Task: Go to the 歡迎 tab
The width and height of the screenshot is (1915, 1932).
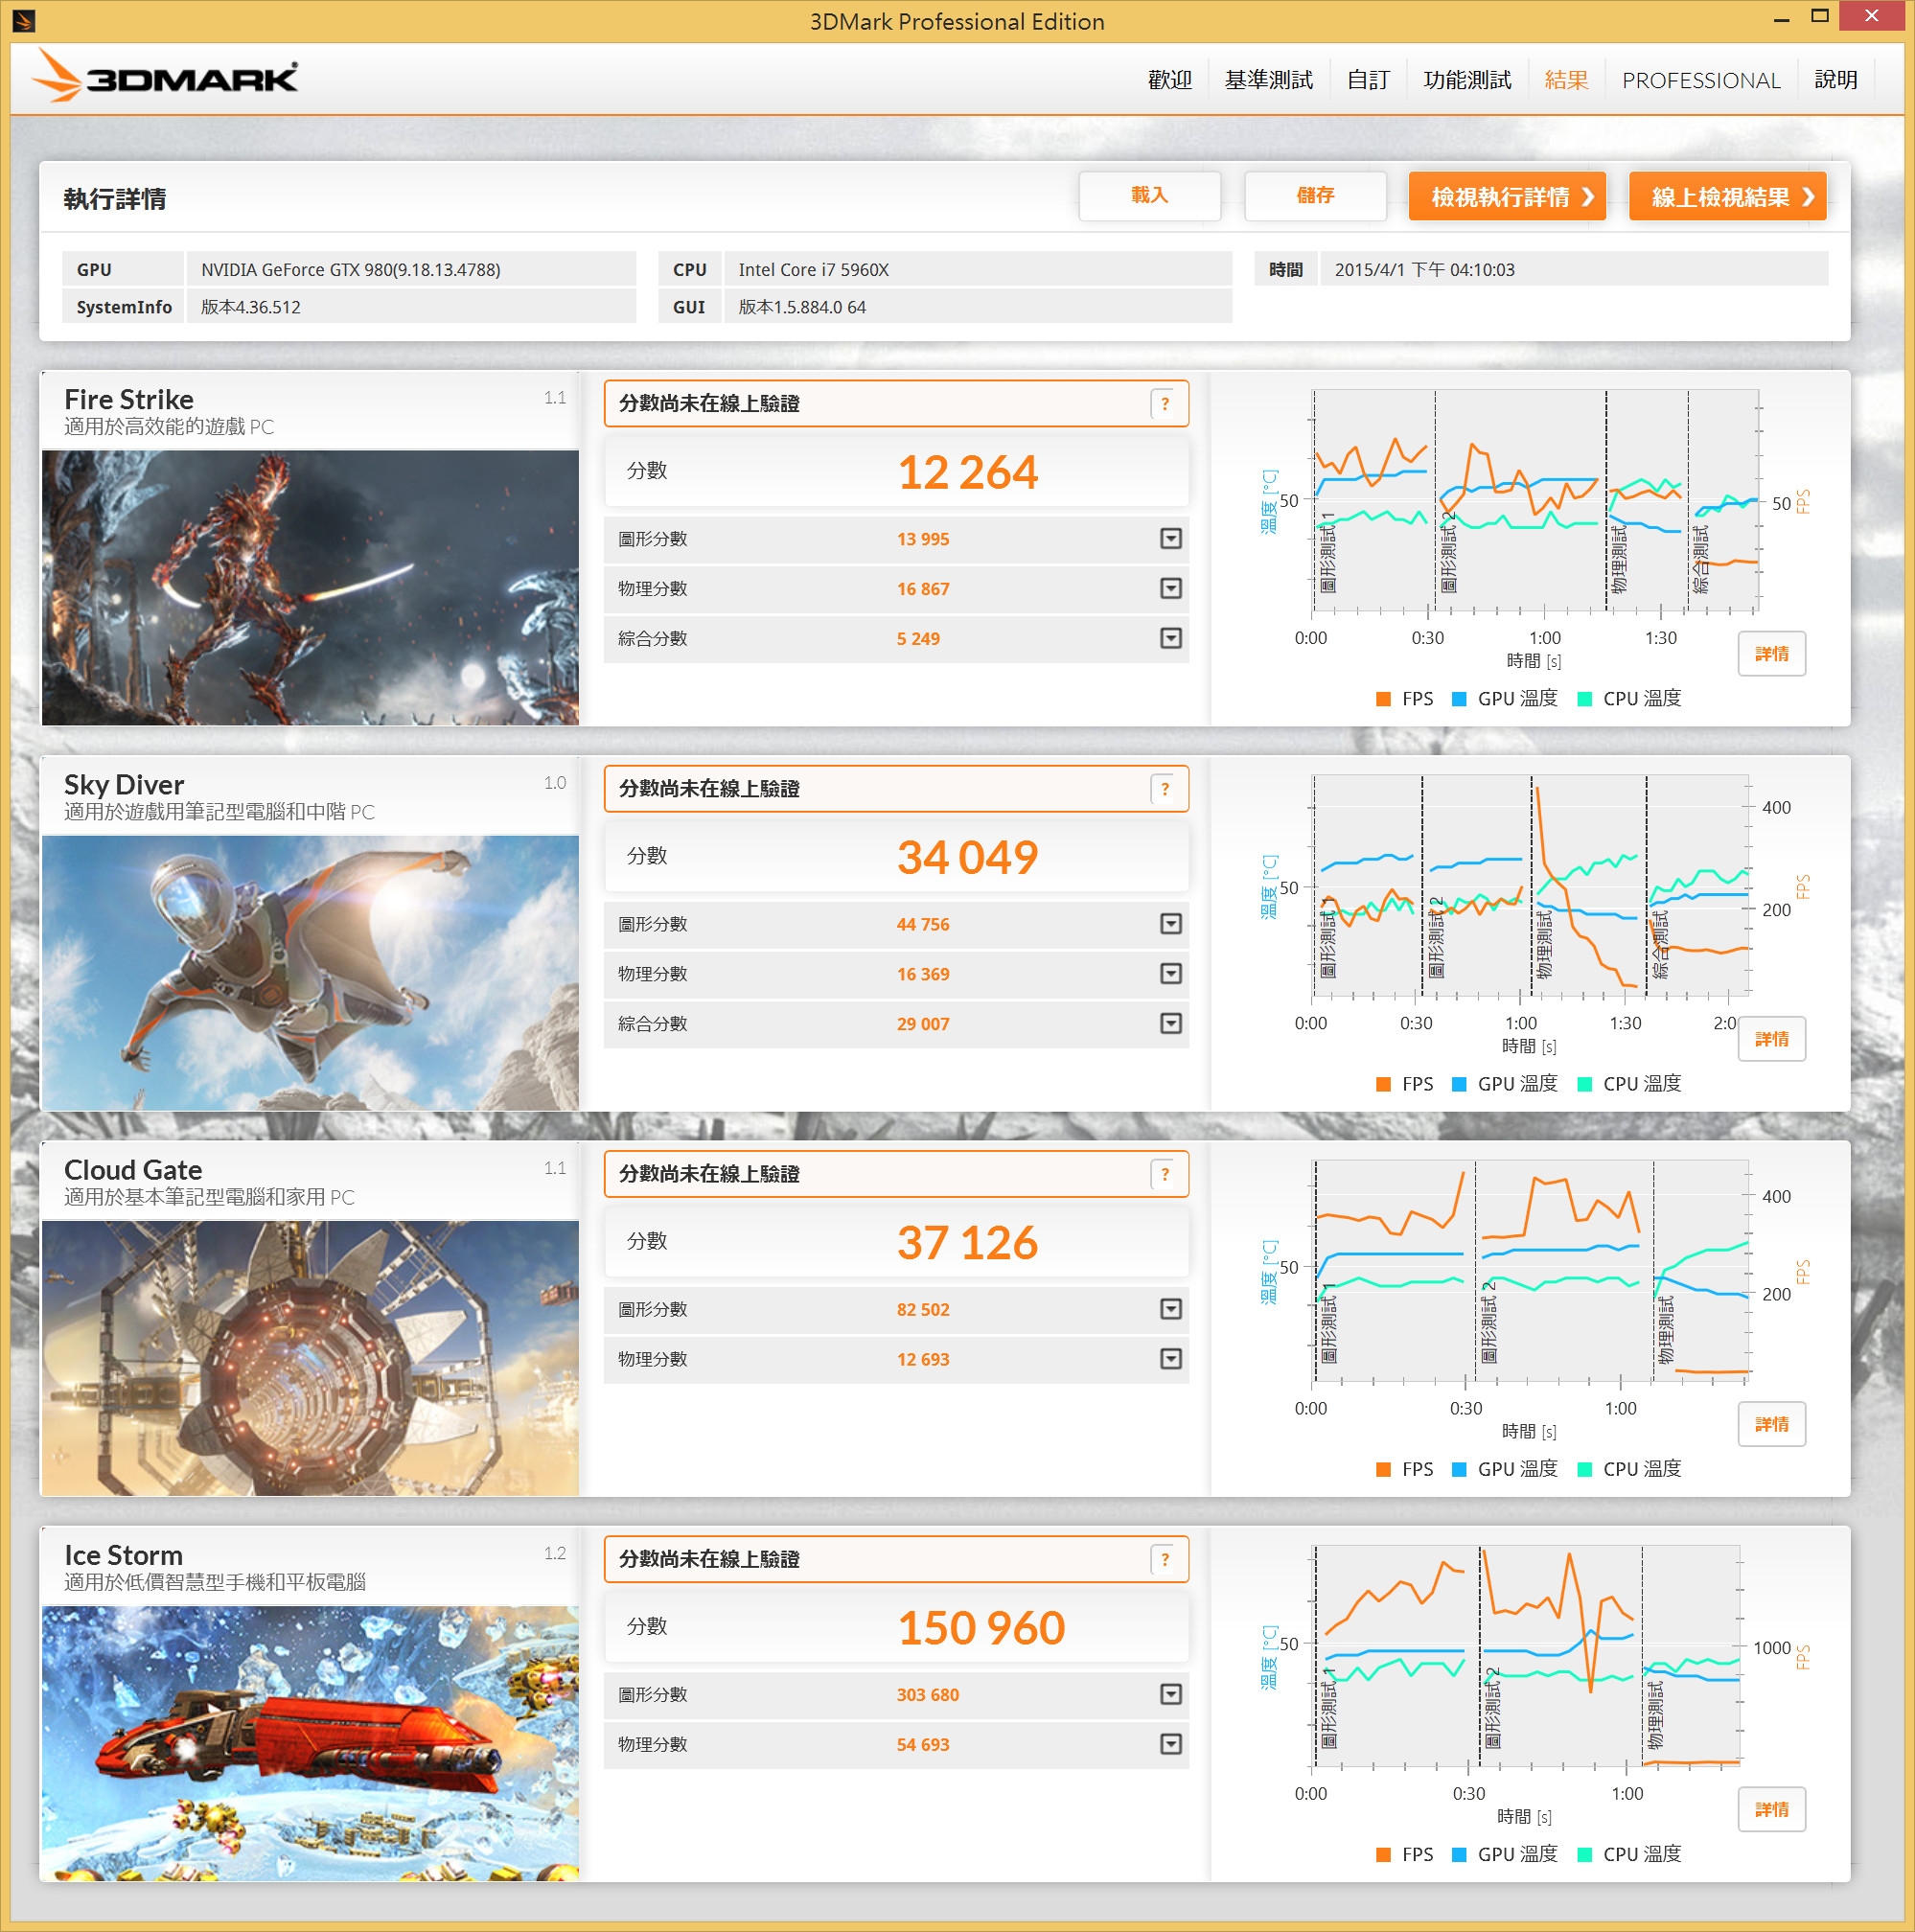Action: tap(1169, 80)
